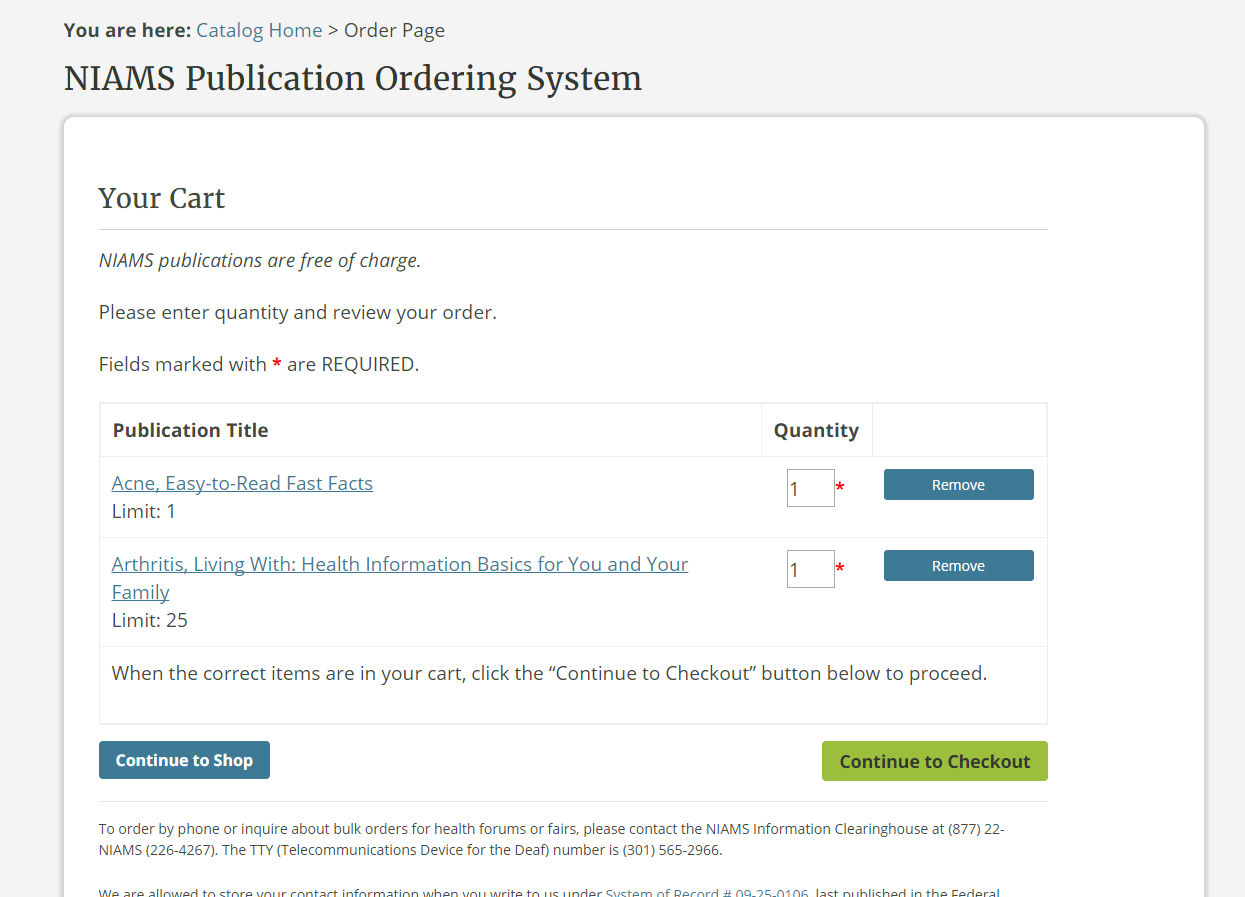The width and height of the screenshot is (1245, 897).
Task: Click the "Publication Title" column header
Action: [190, 430]
